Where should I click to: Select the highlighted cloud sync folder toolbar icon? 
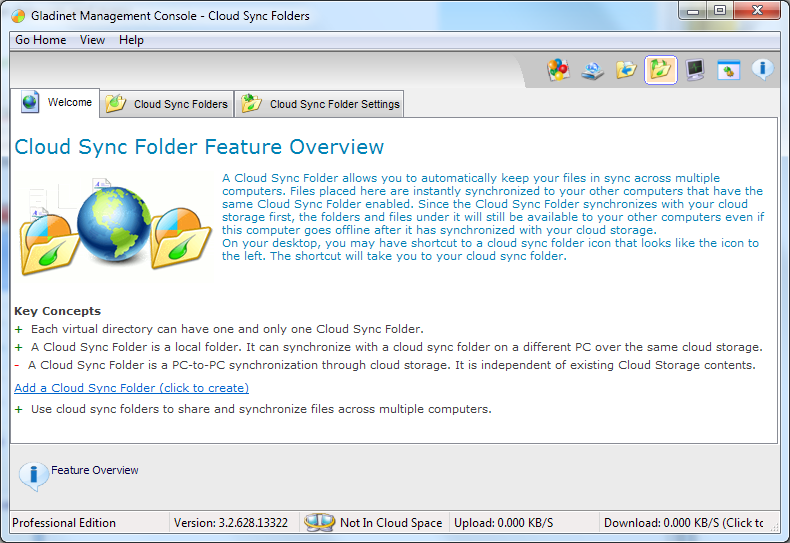pyautogui.click(x=661, y=70)
